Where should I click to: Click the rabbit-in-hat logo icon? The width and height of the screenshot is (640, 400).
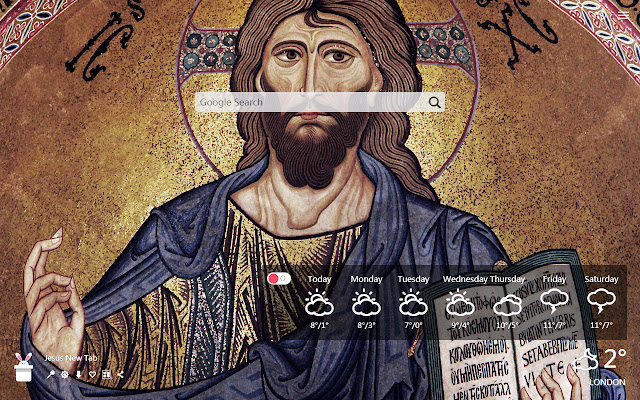pos(23,367)
